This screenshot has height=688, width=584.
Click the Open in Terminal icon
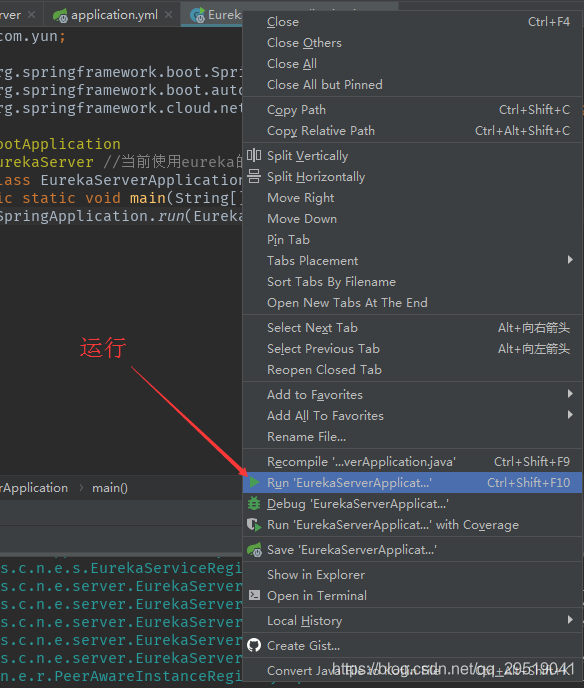pos(254,595)
